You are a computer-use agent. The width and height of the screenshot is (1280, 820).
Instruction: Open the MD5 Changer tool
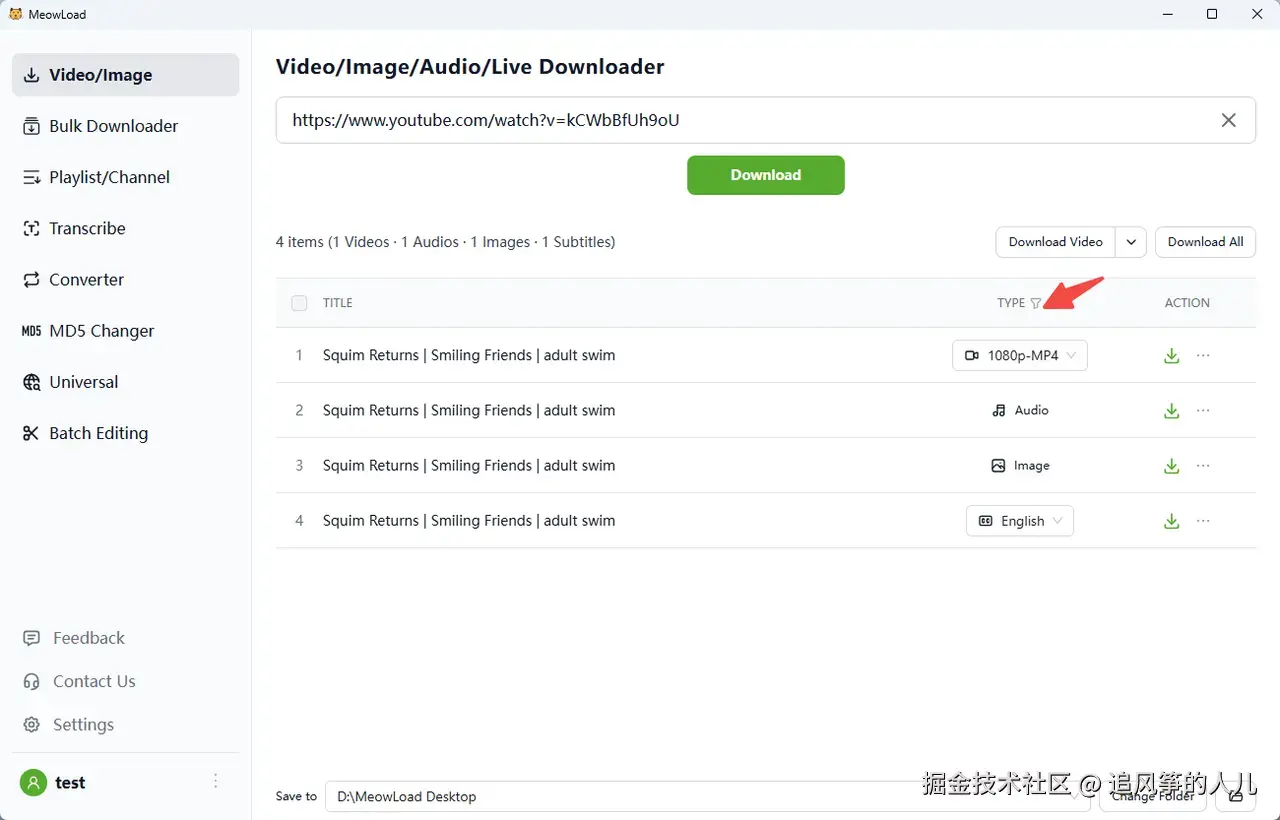125,331
